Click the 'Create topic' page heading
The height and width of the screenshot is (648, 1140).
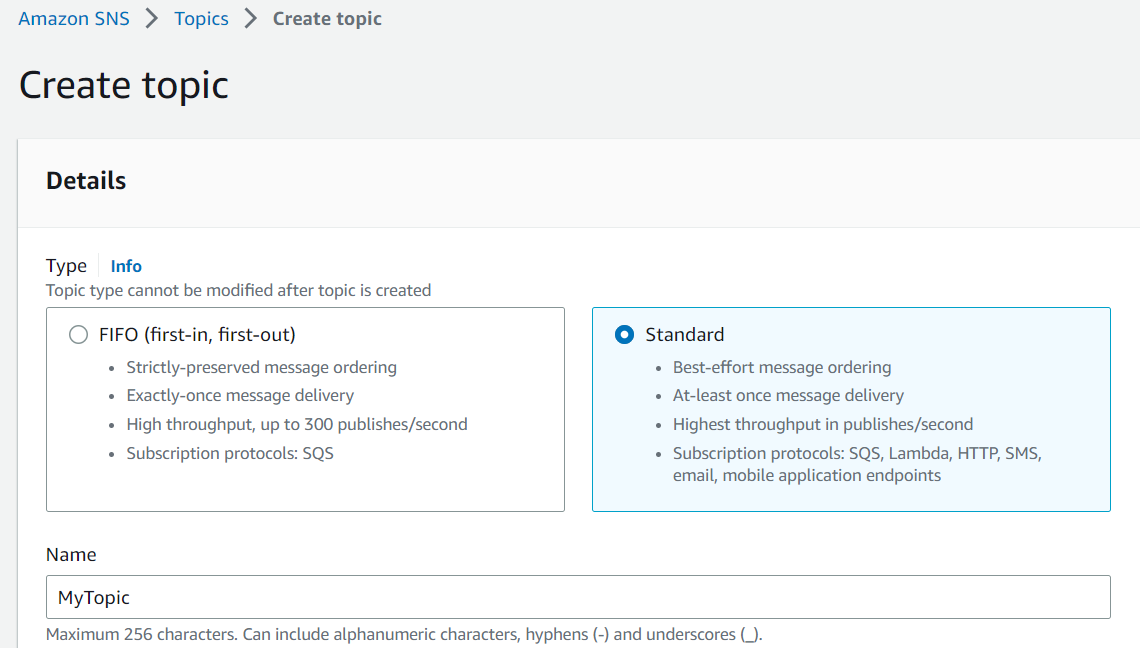tap(124, 85)
